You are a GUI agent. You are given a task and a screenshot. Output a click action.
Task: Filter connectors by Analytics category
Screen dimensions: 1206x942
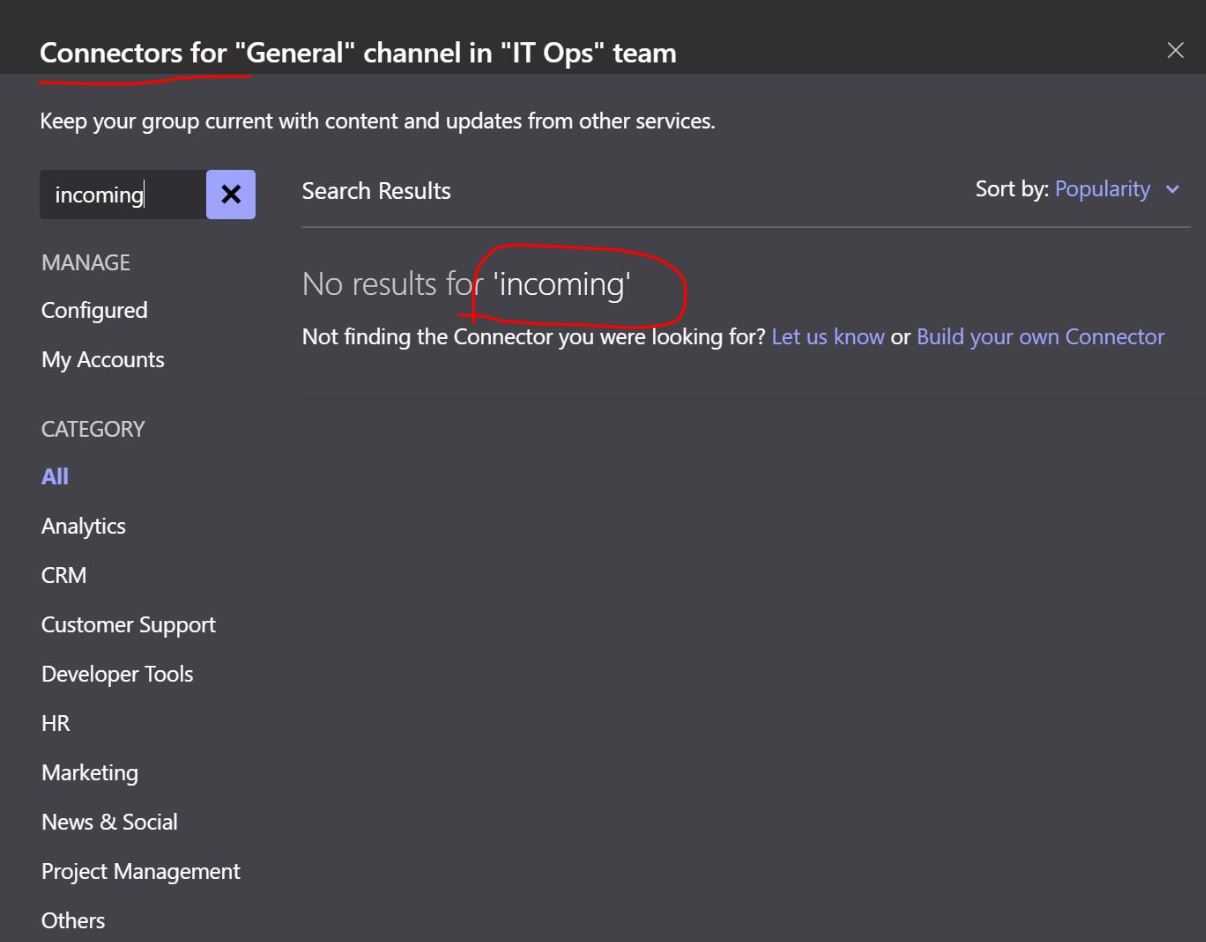(84, 525)
